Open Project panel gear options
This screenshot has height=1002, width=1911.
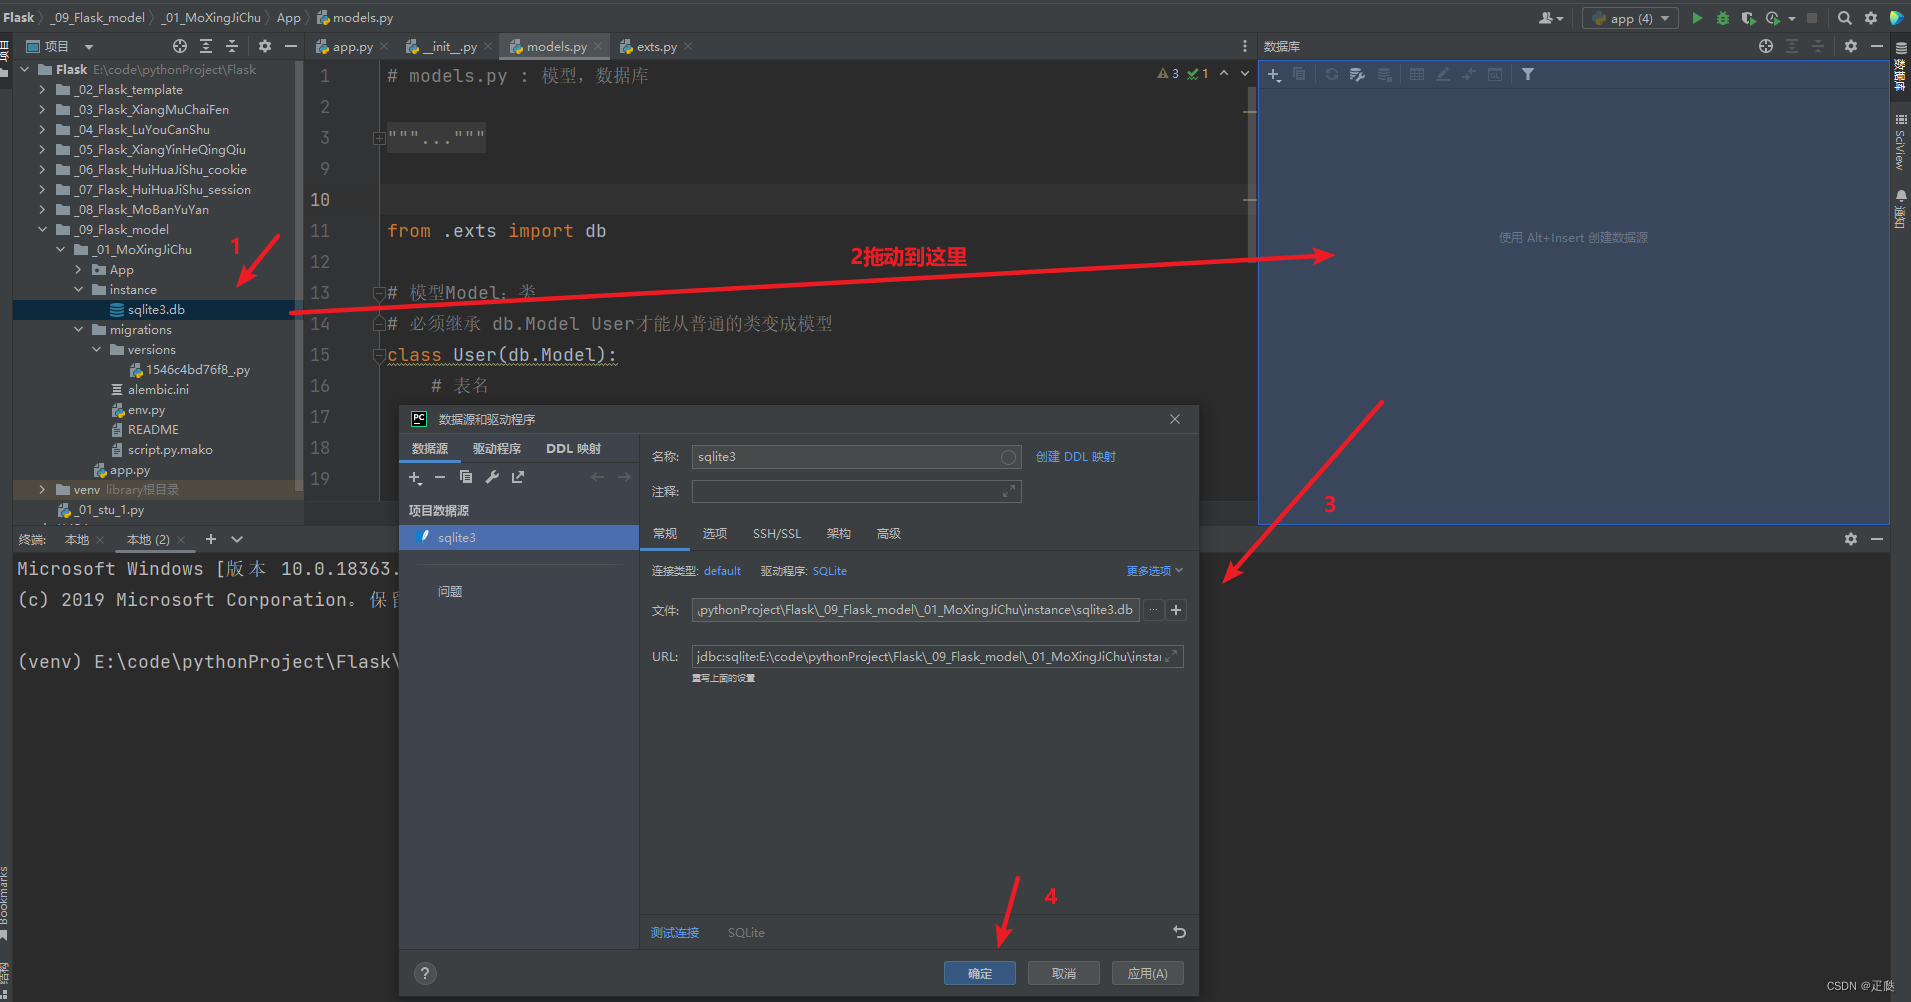pos(265,46)
